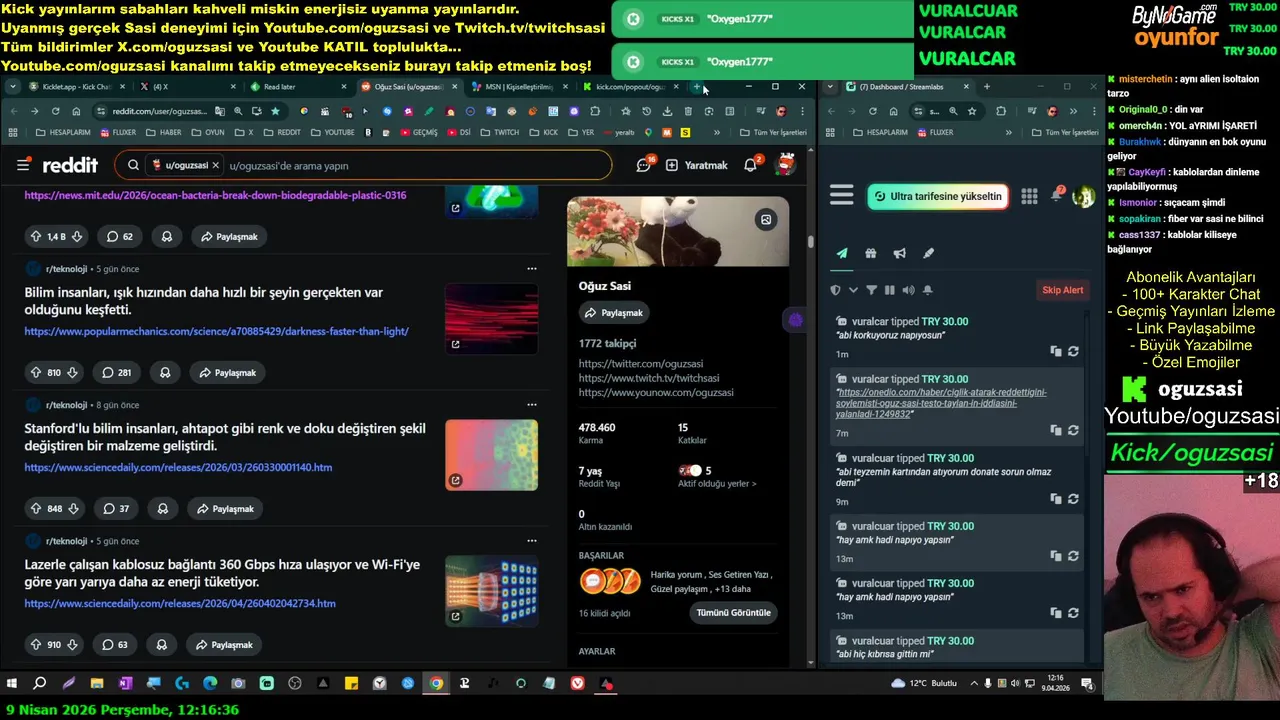This screenshot has height=720, width=1280.
Task: Open the Reddit hamburger menu
Action: tap(23, 165)
